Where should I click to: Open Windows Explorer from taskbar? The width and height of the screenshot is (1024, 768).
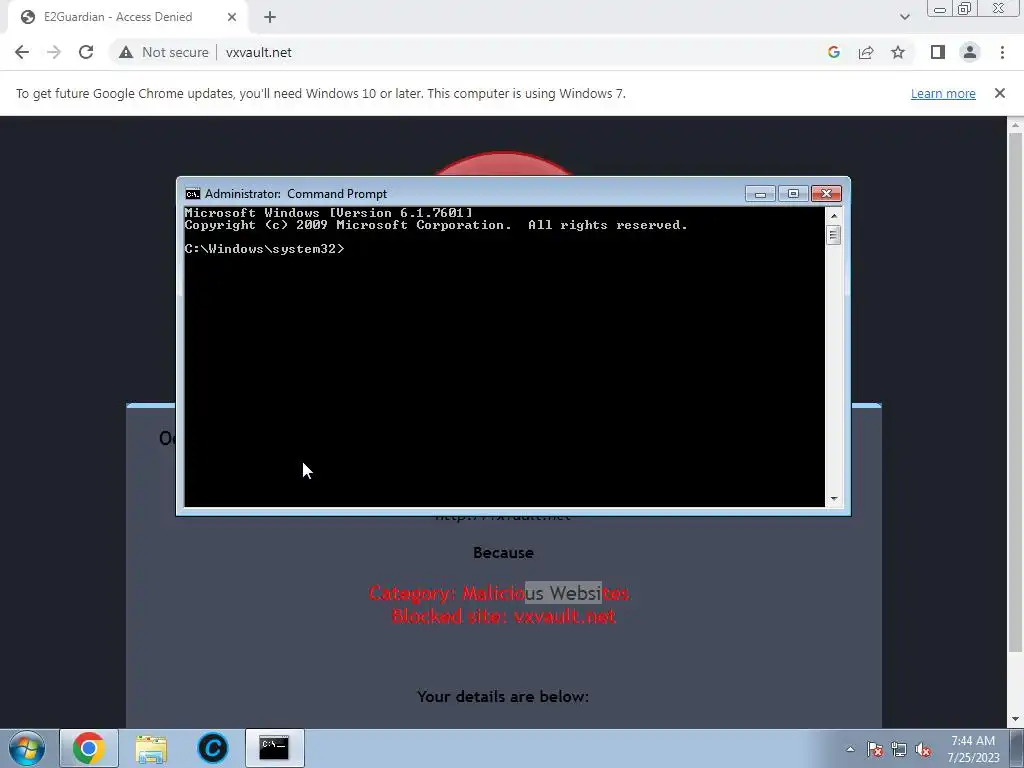[151, 748]
